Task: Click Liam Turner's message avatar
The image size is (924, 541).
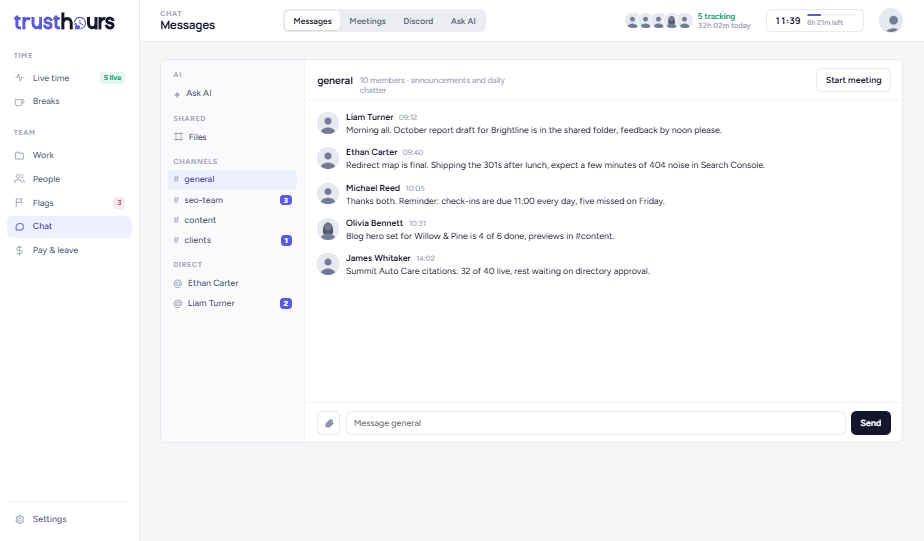Action: [x=328, y=123]
